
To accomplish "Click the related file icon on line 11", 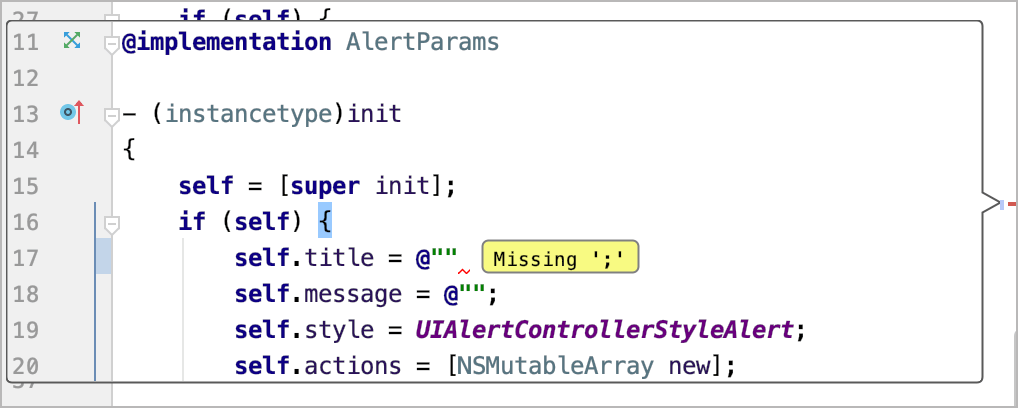I will 71,41.
